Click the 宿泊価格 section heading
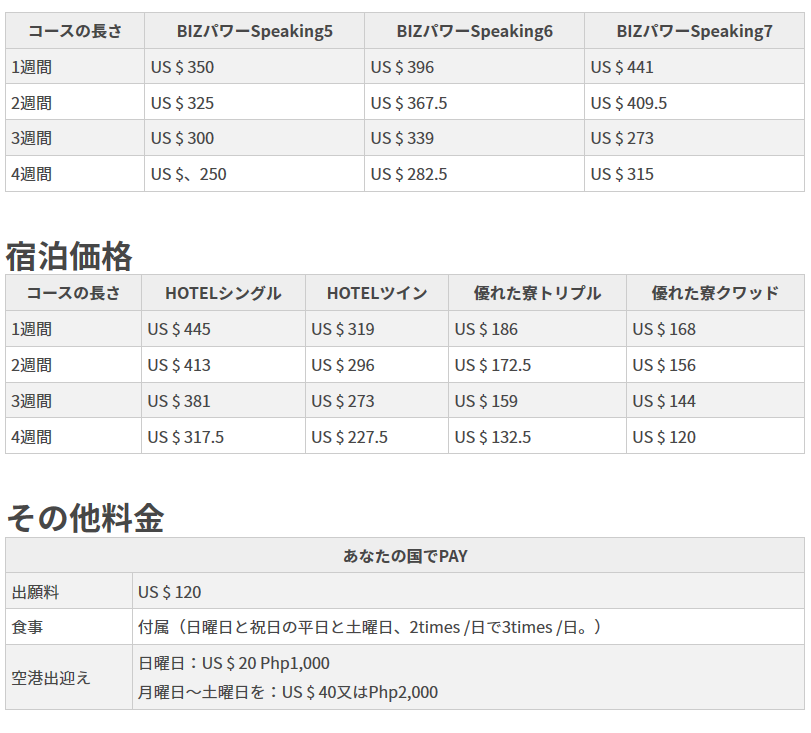Image resolution: width=811 pixels, height=733 pixels. pos(69,256)
